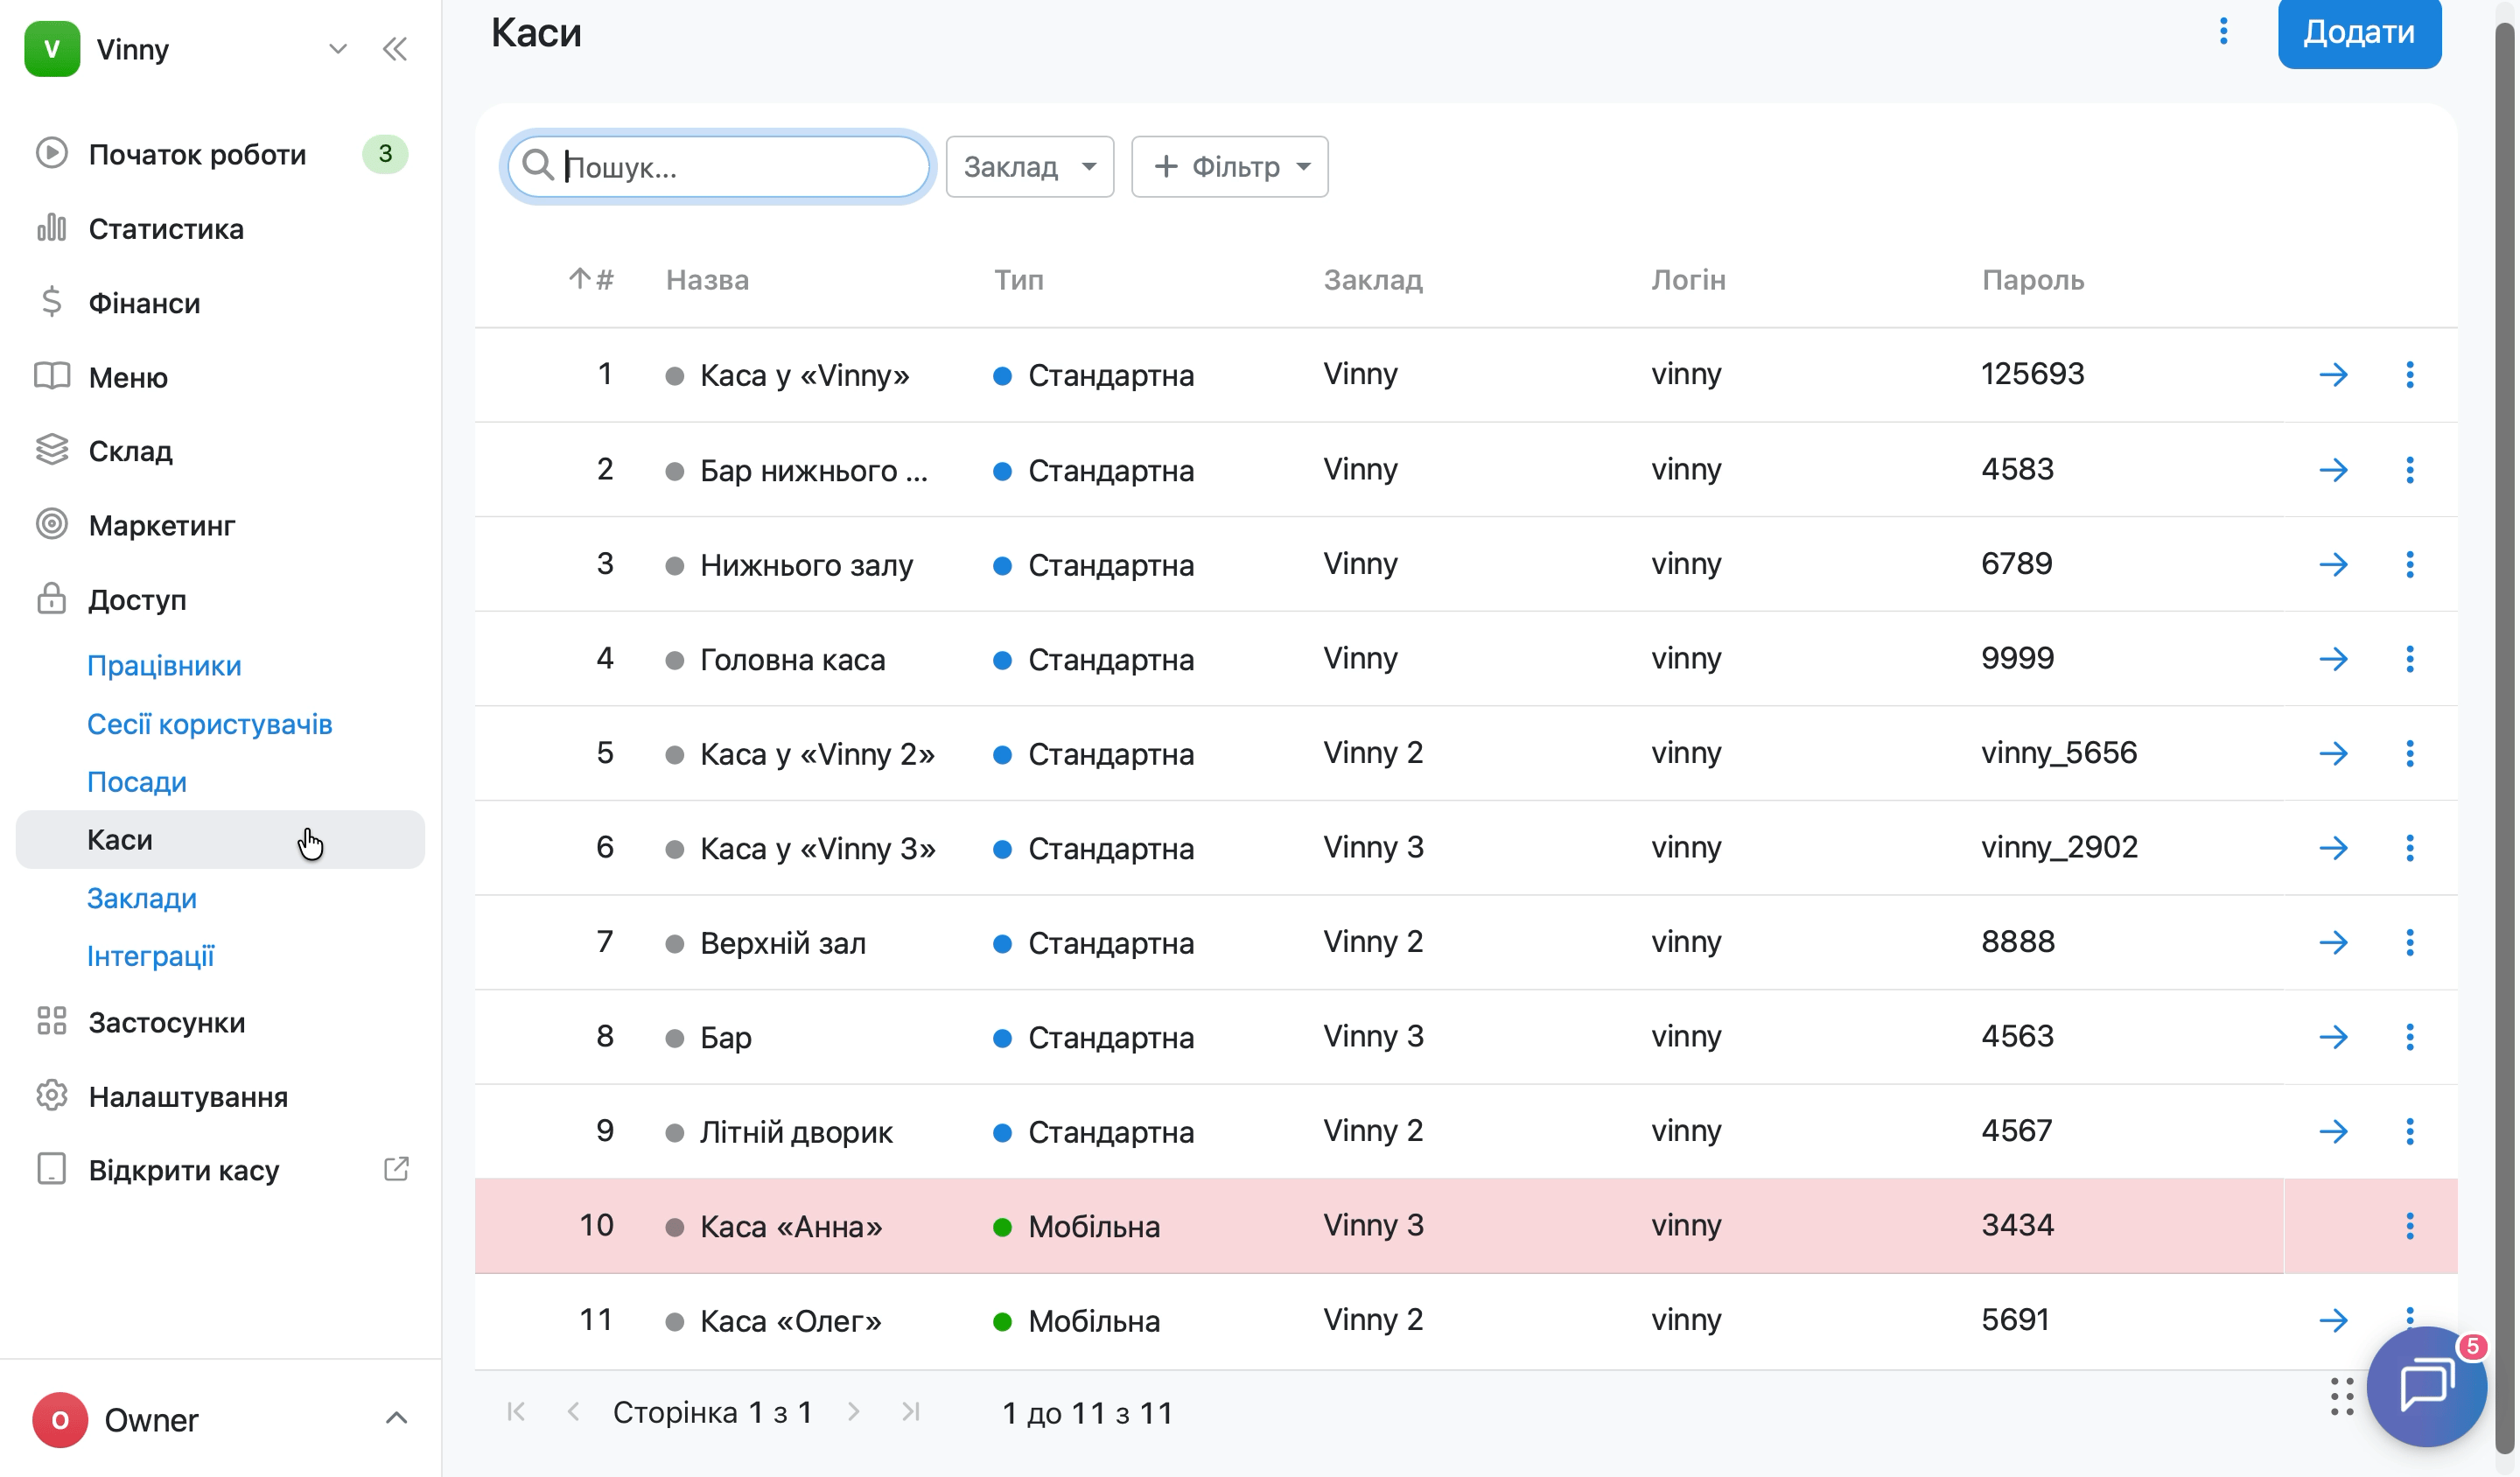
Task: Expand the Vinny account dropdown
Action: (x=338, y=49)
